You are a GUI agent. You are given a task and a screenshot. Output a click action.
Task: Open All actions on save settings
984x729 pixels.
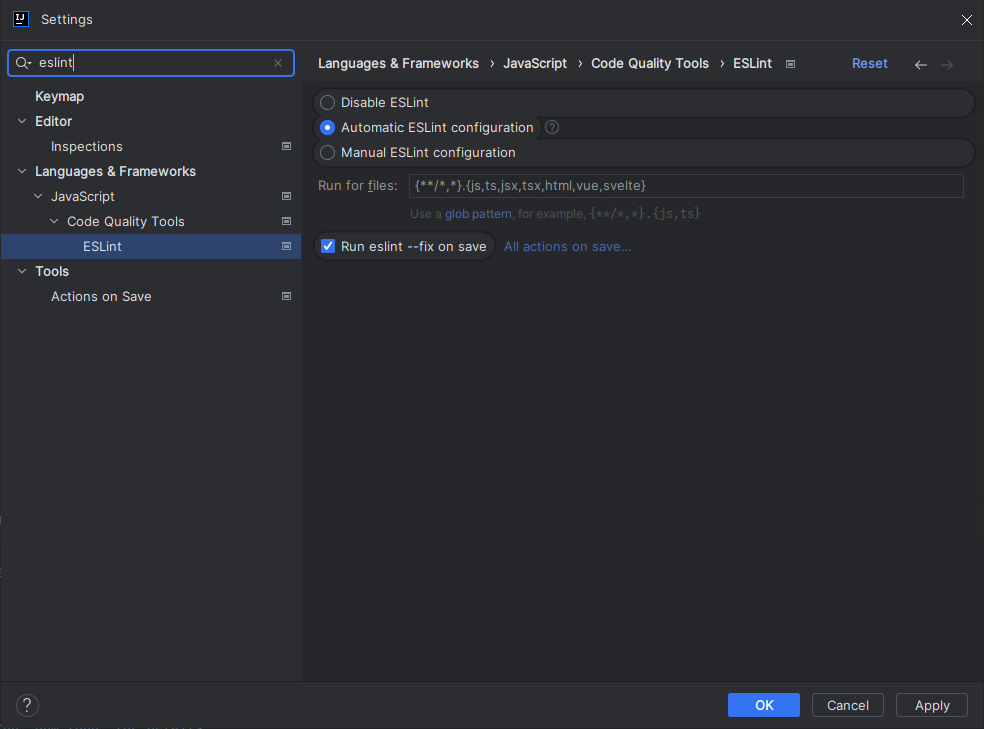point(567,245)
